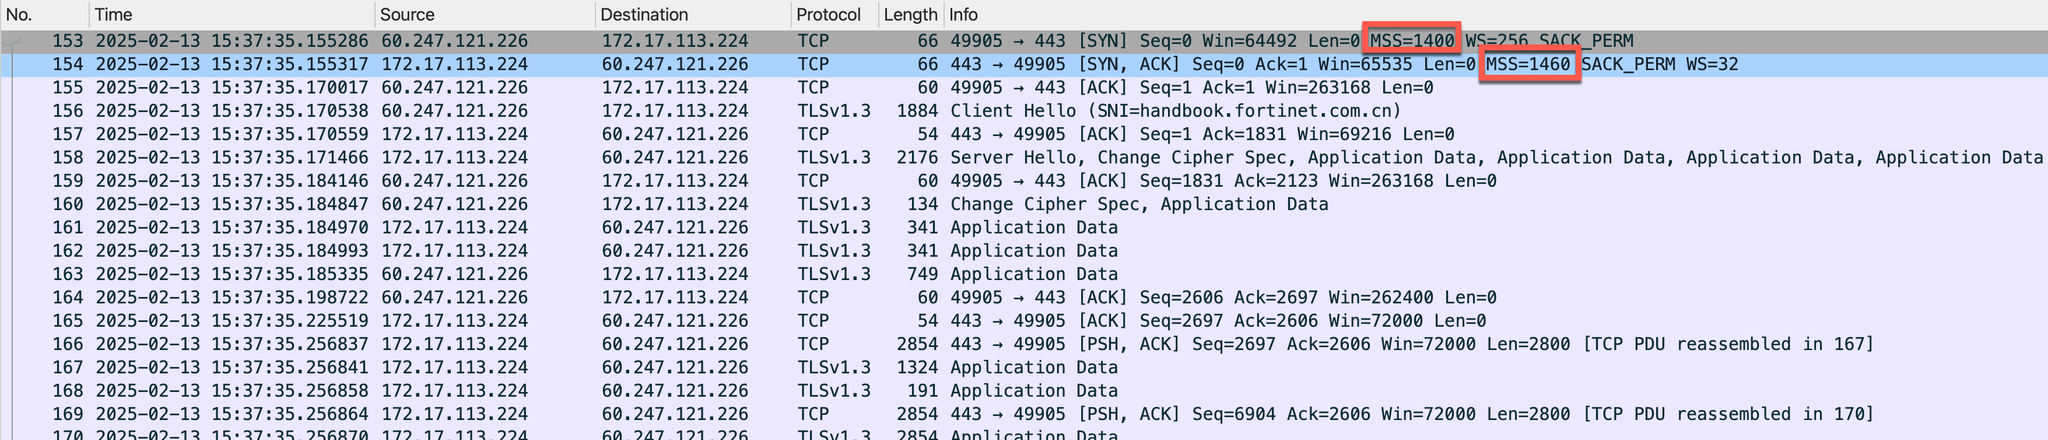Click MSS=1400 in packet 153 info
This screenshot has width=2048, height=440.
[1412, 41]
